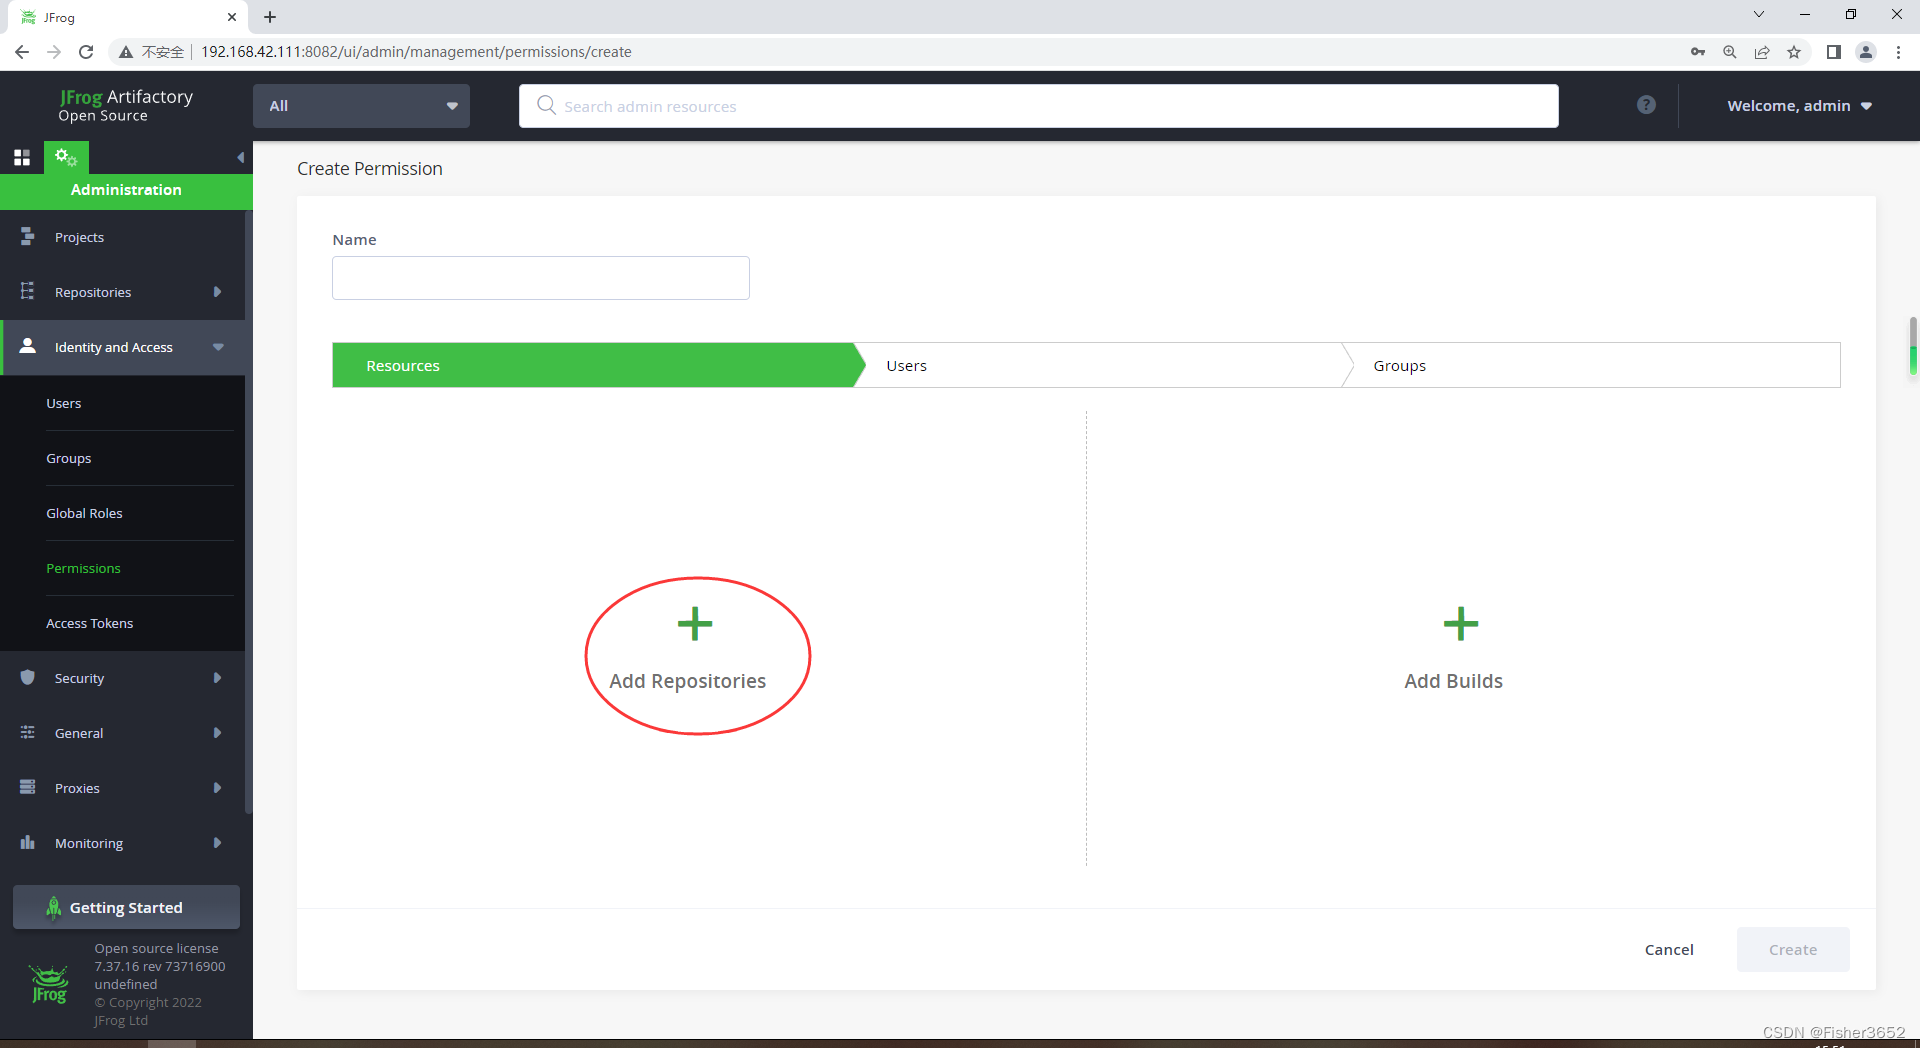Click the Add Builds label
The width and height of the screenshot is (1920, 1048).
tap(1453, 681)
